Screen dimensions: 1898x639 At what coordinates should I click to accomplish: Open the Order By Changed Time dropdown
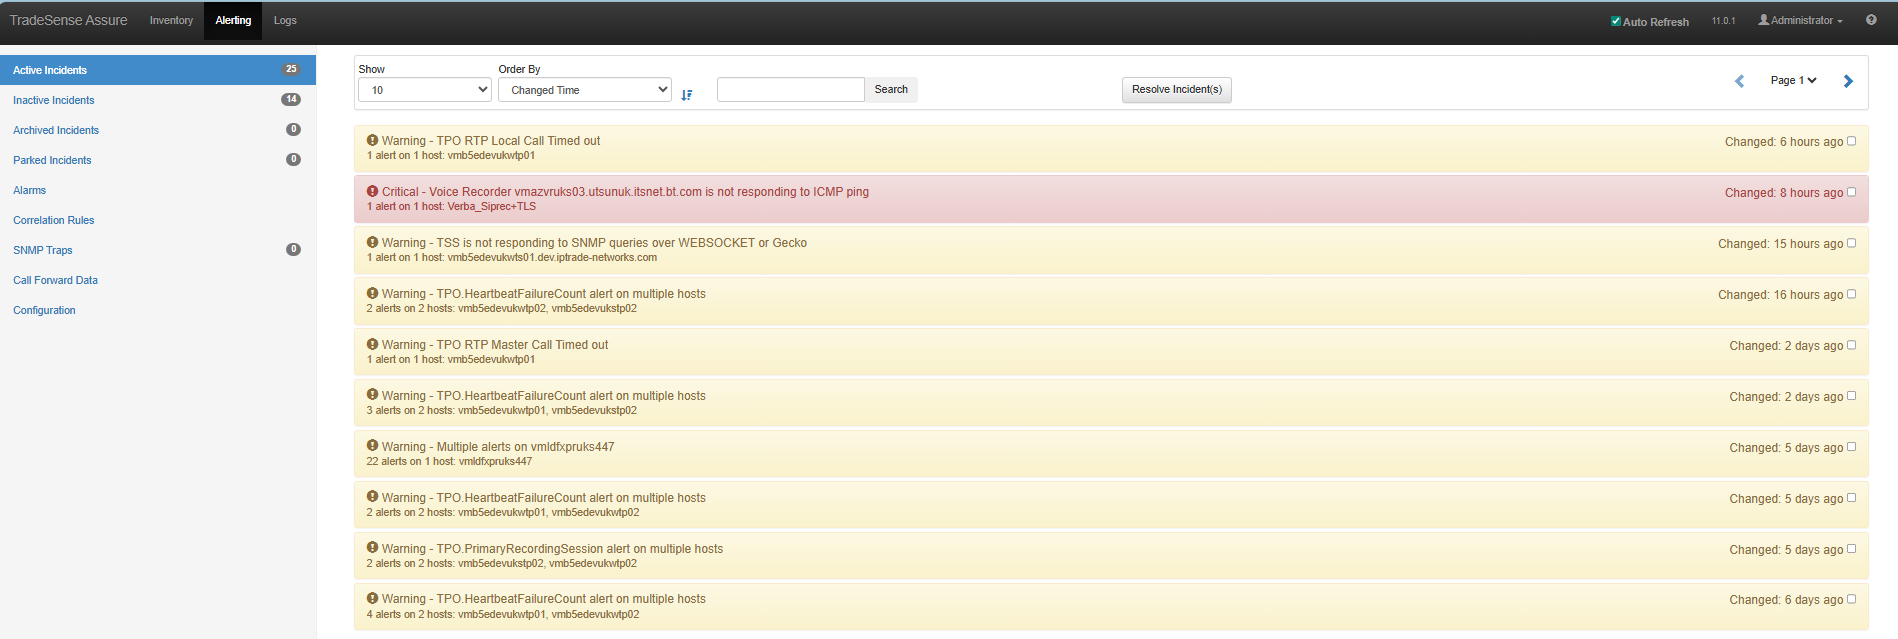[585, 90]
